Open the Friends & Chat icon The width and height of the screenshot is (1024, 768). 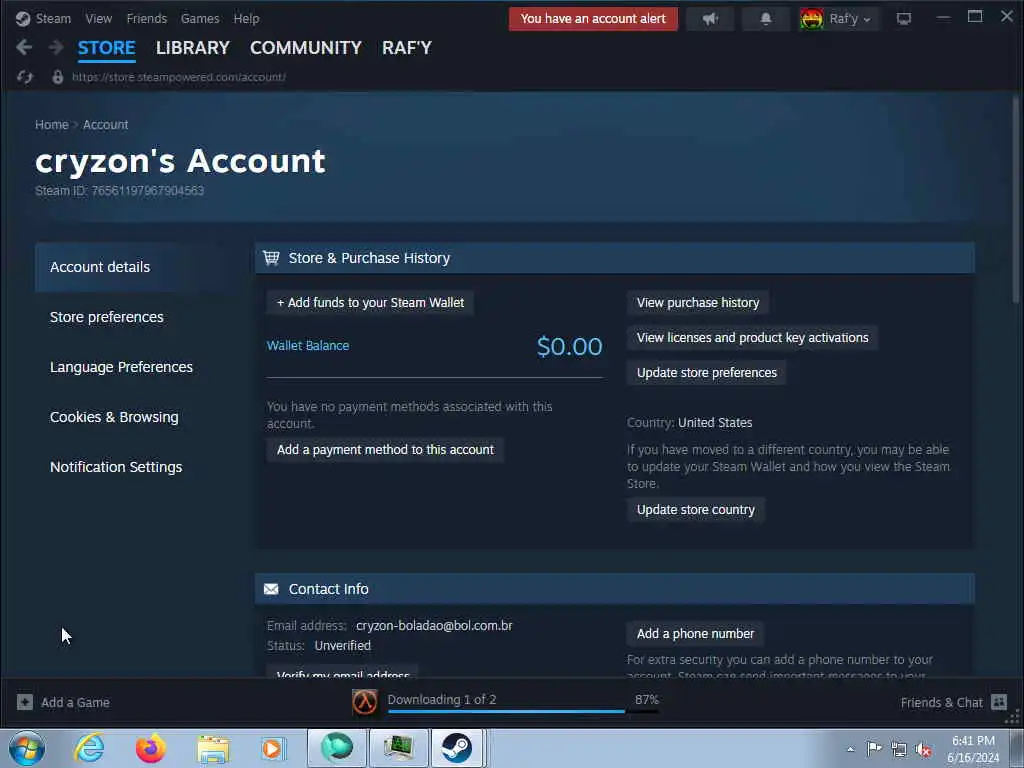pyautogui.click(x=999, y=702)
